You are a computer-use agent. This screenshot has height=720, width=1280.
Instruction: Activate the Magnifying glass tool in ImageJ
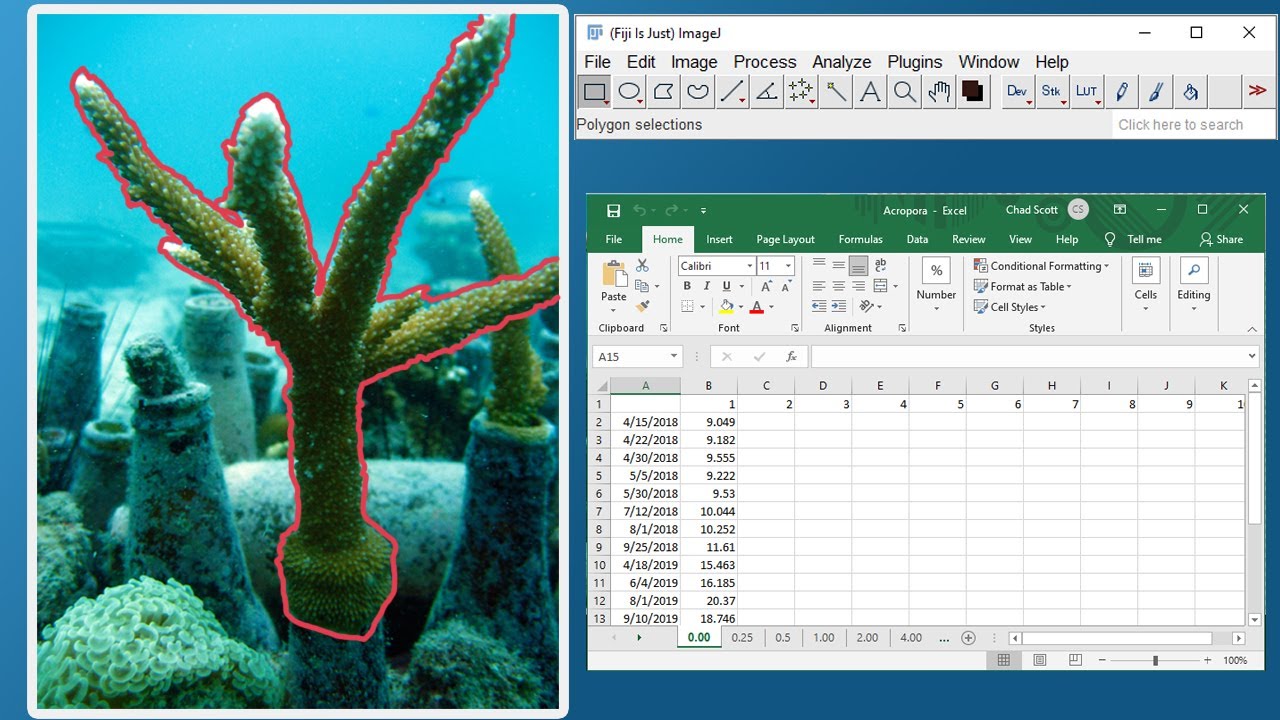[x=905, y=92]
